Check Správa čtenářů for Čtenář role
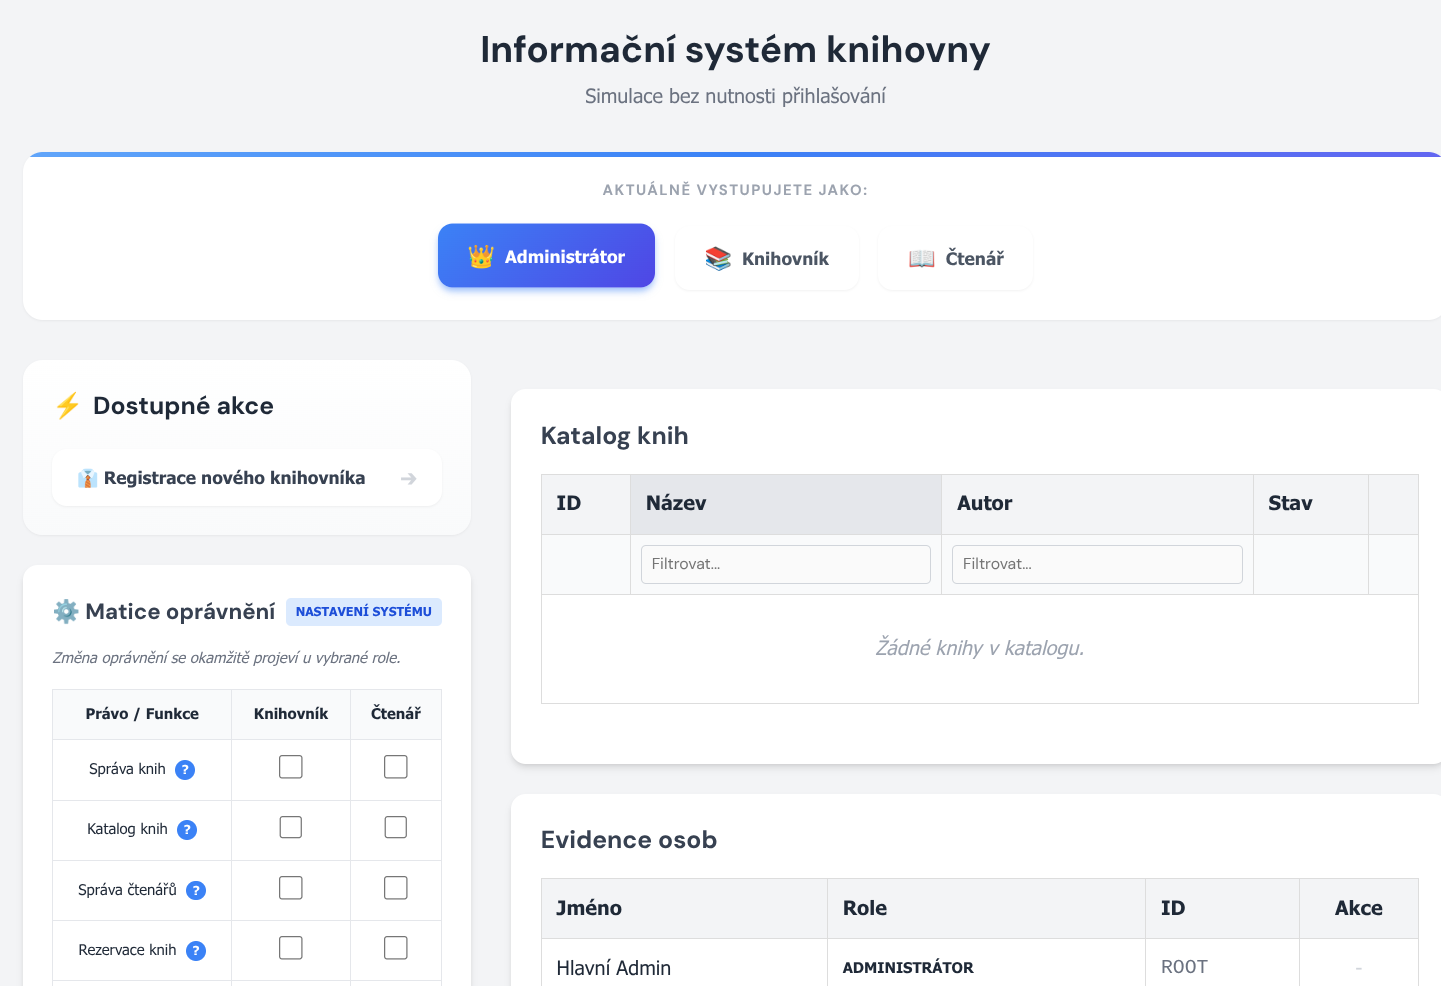Screen dimensions: 1441x986 [x=396, y=888]
